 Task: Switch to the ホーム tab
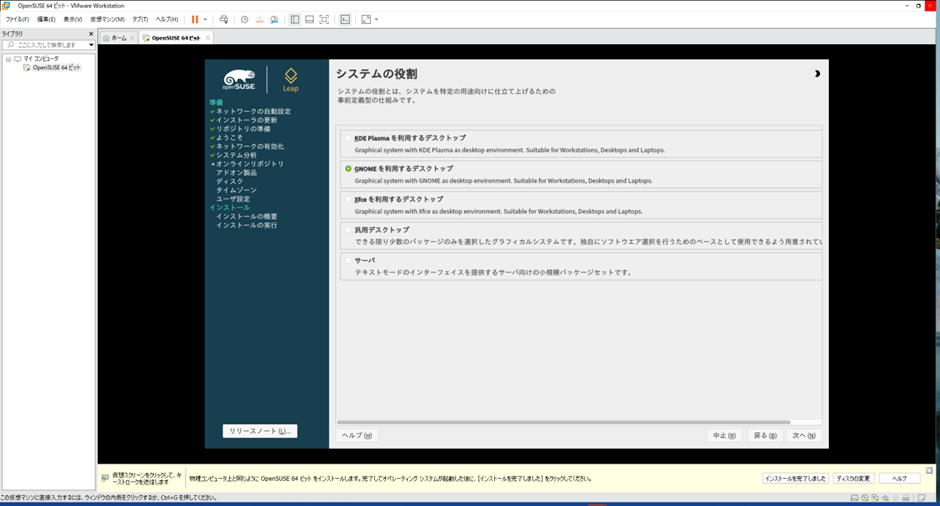tap(115, 37)
